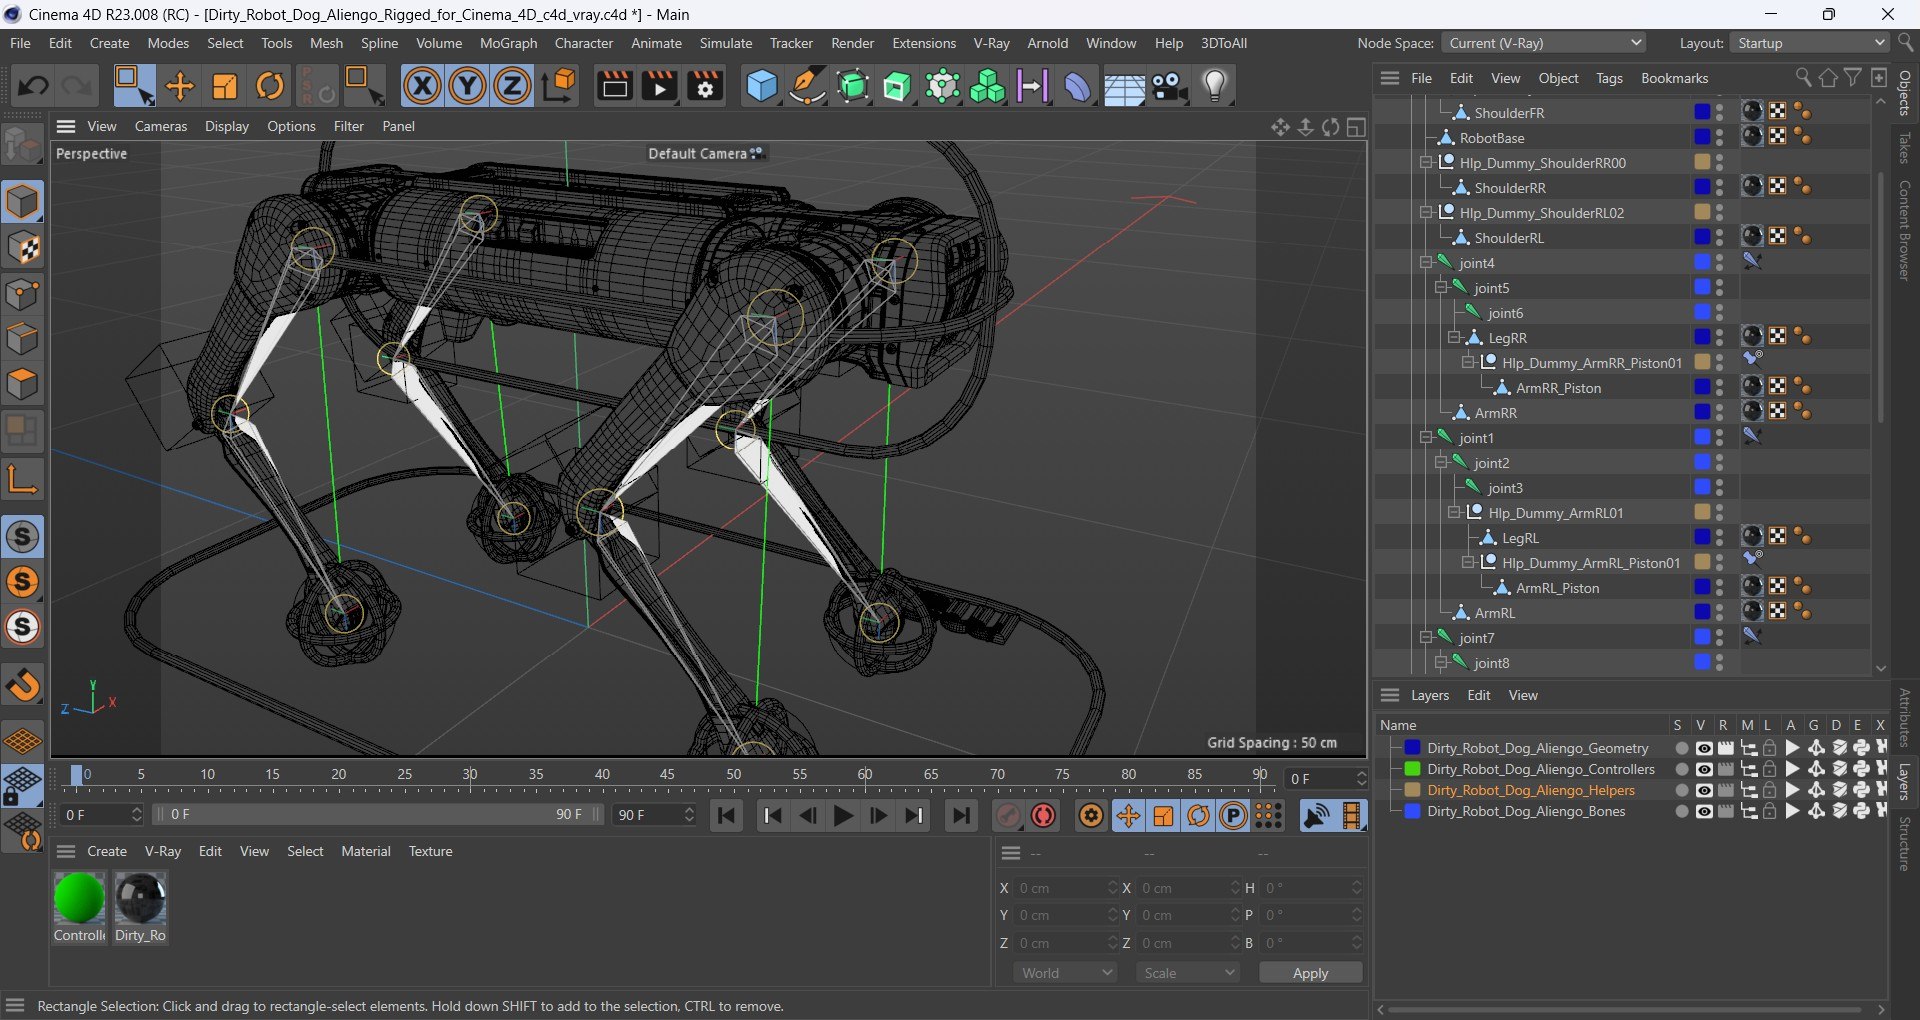Collapse Hlp_Dummy_ArmRL01 node
The height and width of the screenshot is (1020, 1920).
tap(1455, 513)
